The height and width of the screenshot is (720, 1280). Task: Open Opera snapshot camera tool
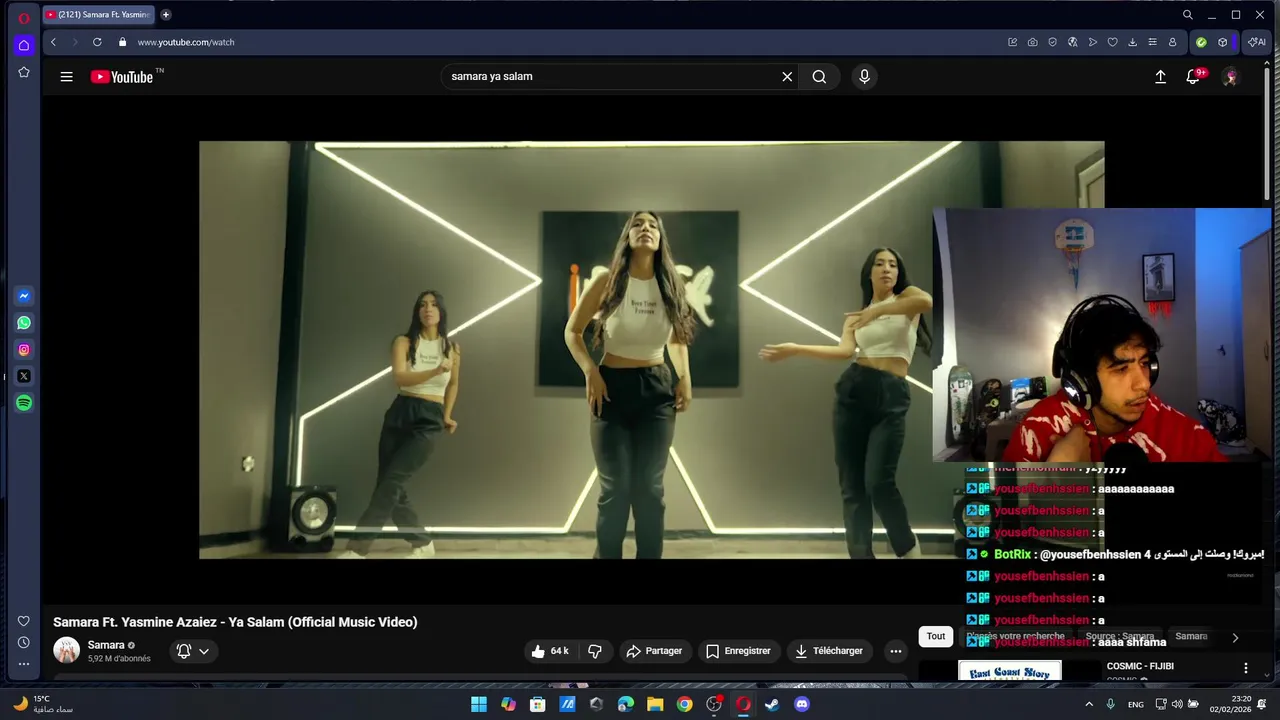click(1032, 42)
